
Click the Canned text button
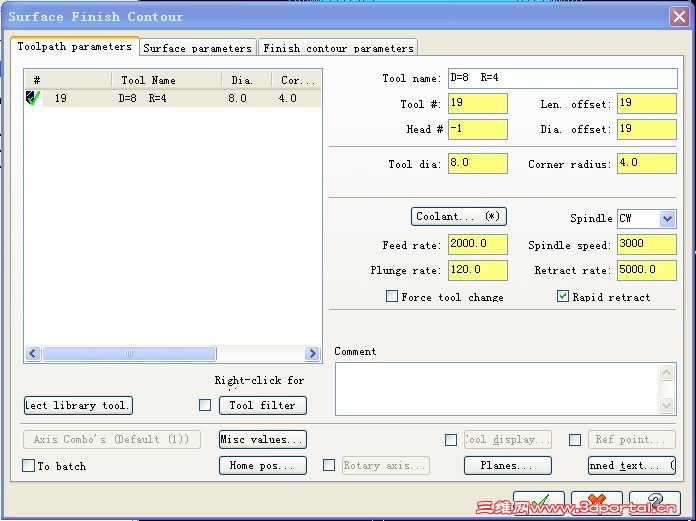coord(632,466)
